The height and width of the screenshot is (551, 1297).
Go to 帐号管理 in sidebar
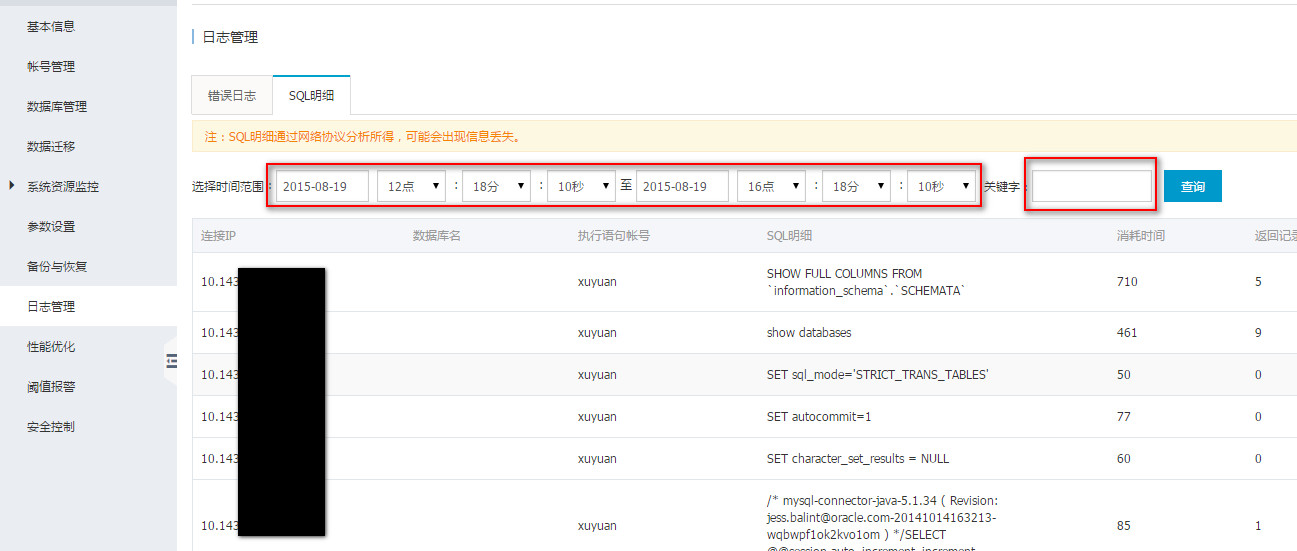51,67
